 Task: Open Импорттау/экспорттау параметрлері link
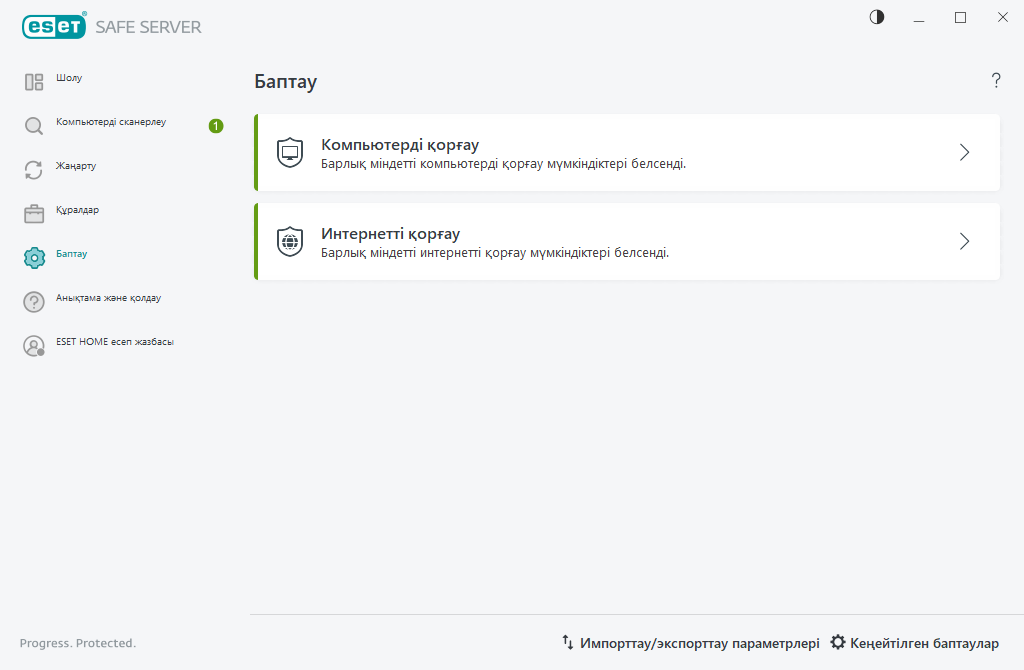(x=690, y=643)
